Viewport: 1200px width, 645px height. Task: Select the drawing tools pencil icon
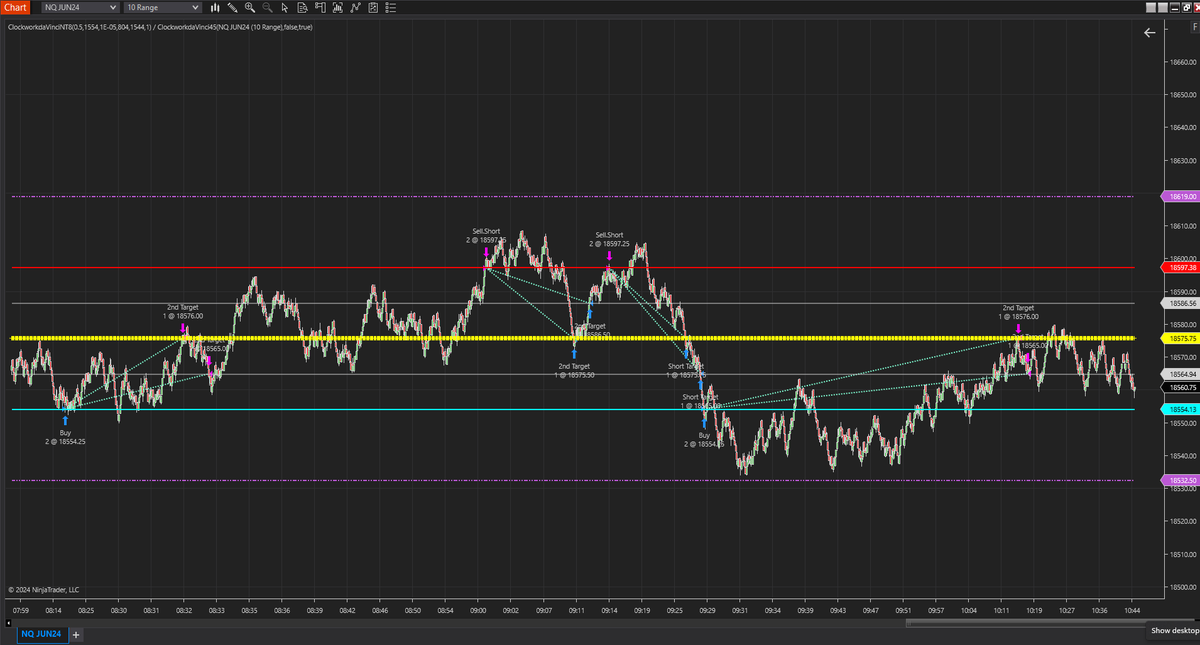(x=232, y=7)
